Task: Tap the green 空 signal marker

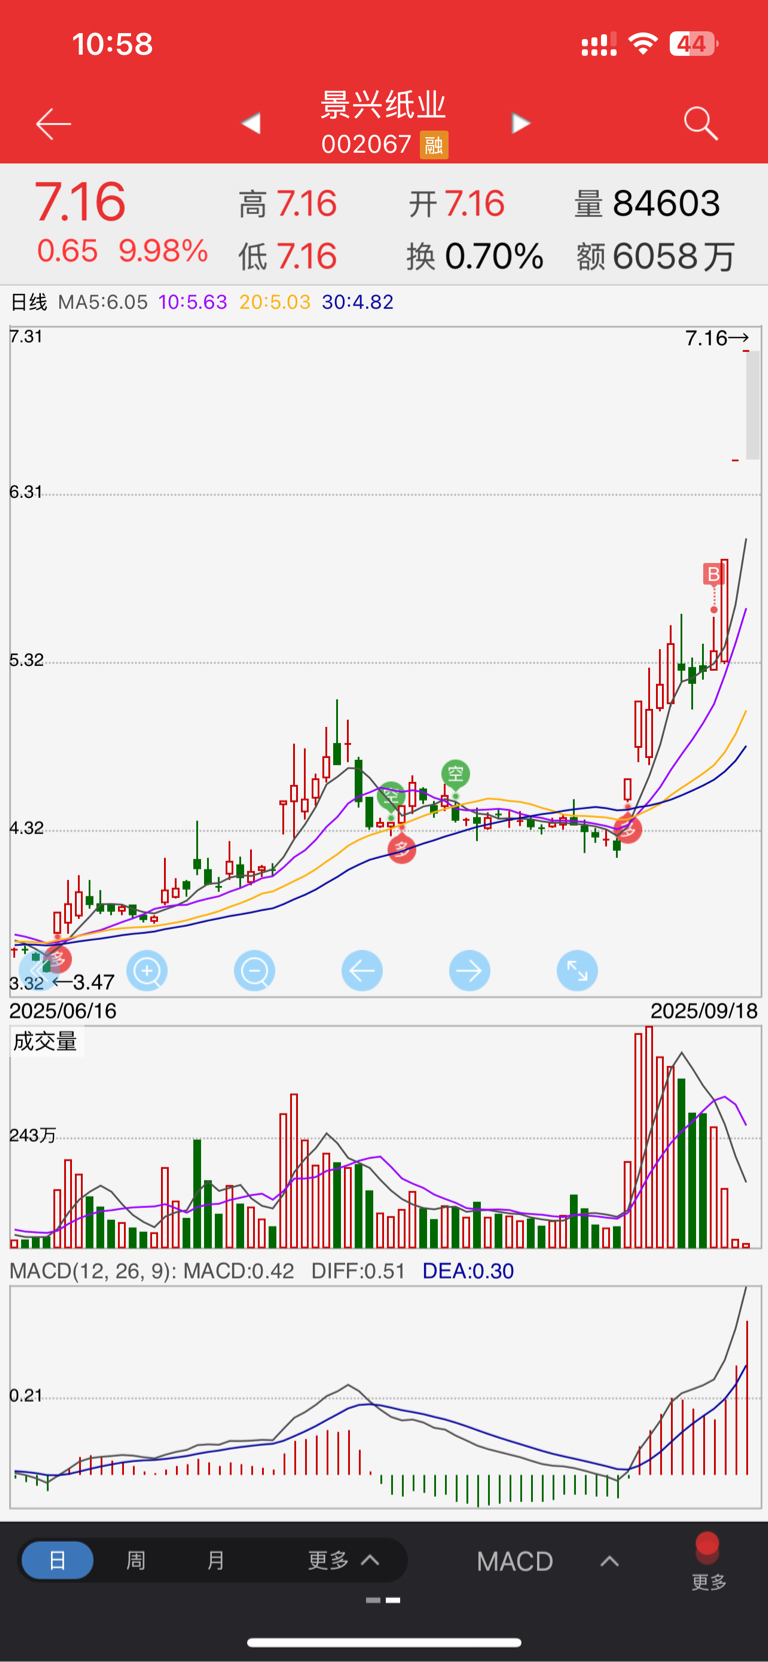Action: [x=455, y=774]
